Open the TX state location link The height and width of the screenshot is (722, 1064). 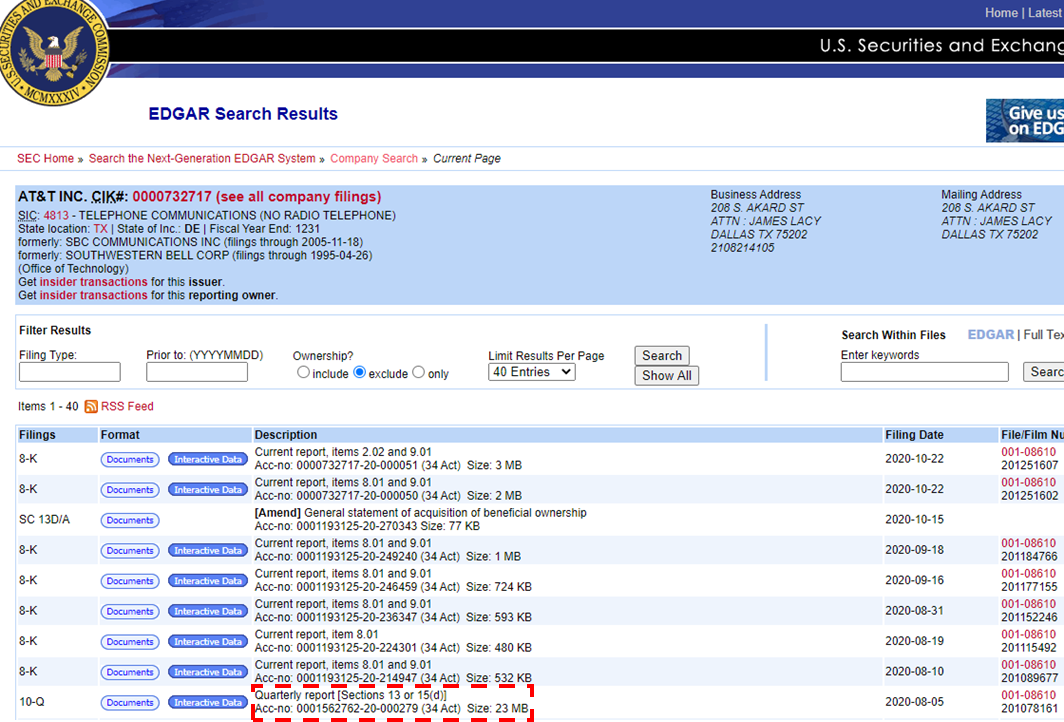click(x=100, y=229)
